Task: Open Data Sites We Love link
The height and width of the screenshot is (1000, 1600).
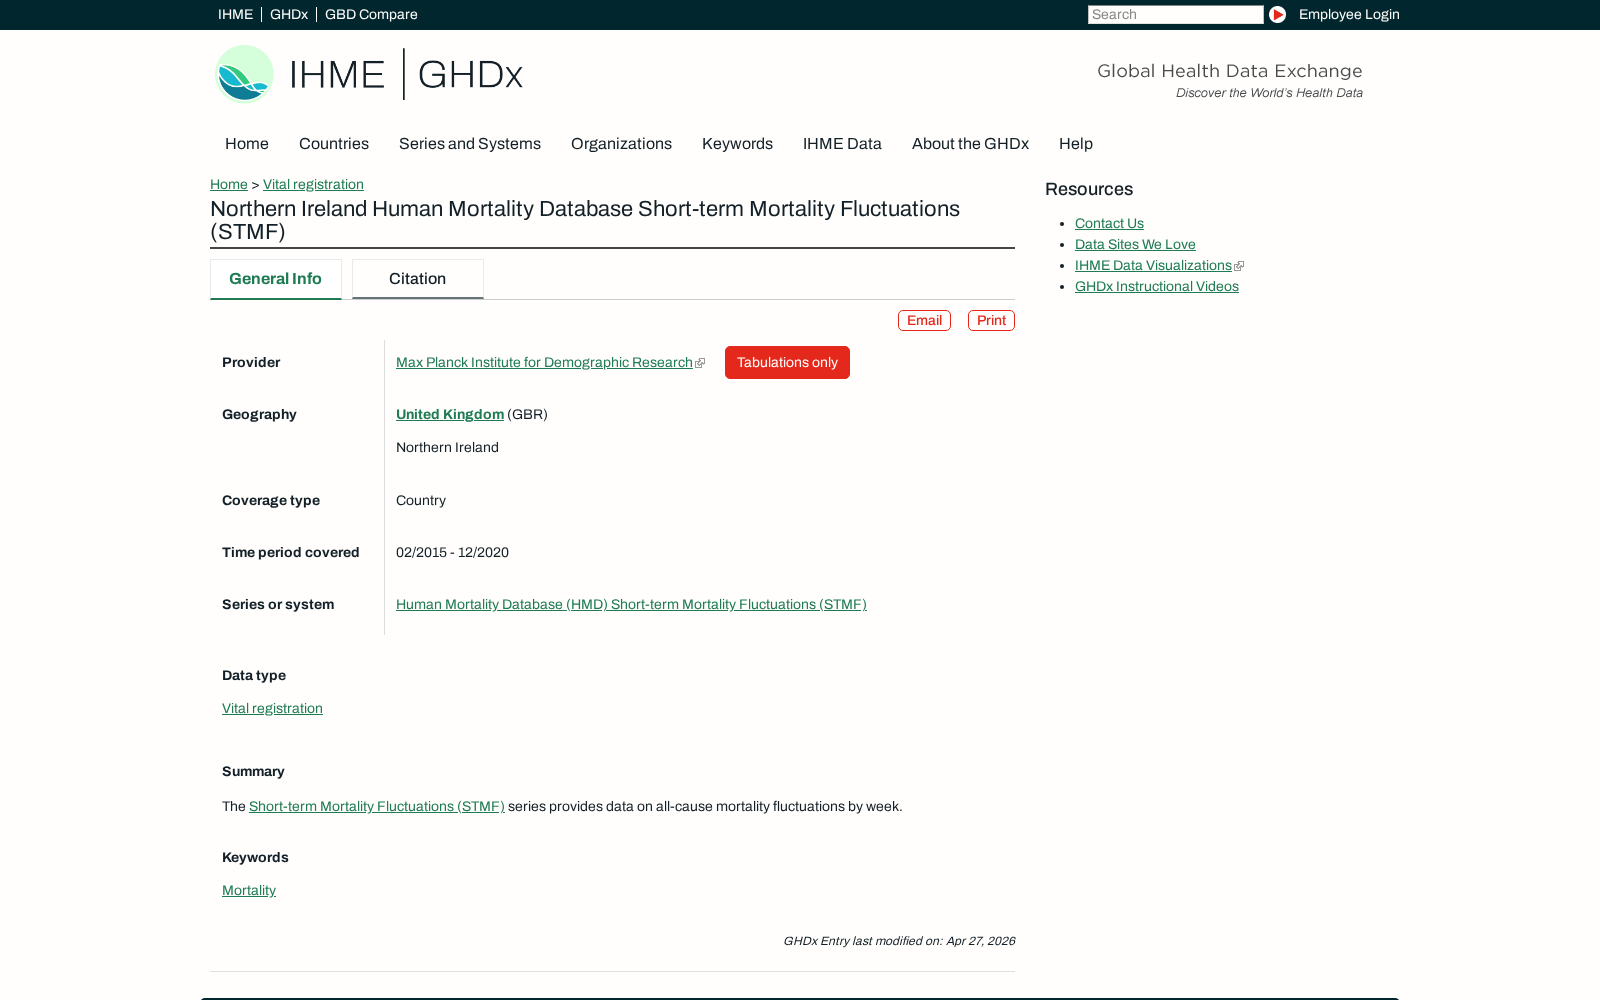Action: [1135, 244]
